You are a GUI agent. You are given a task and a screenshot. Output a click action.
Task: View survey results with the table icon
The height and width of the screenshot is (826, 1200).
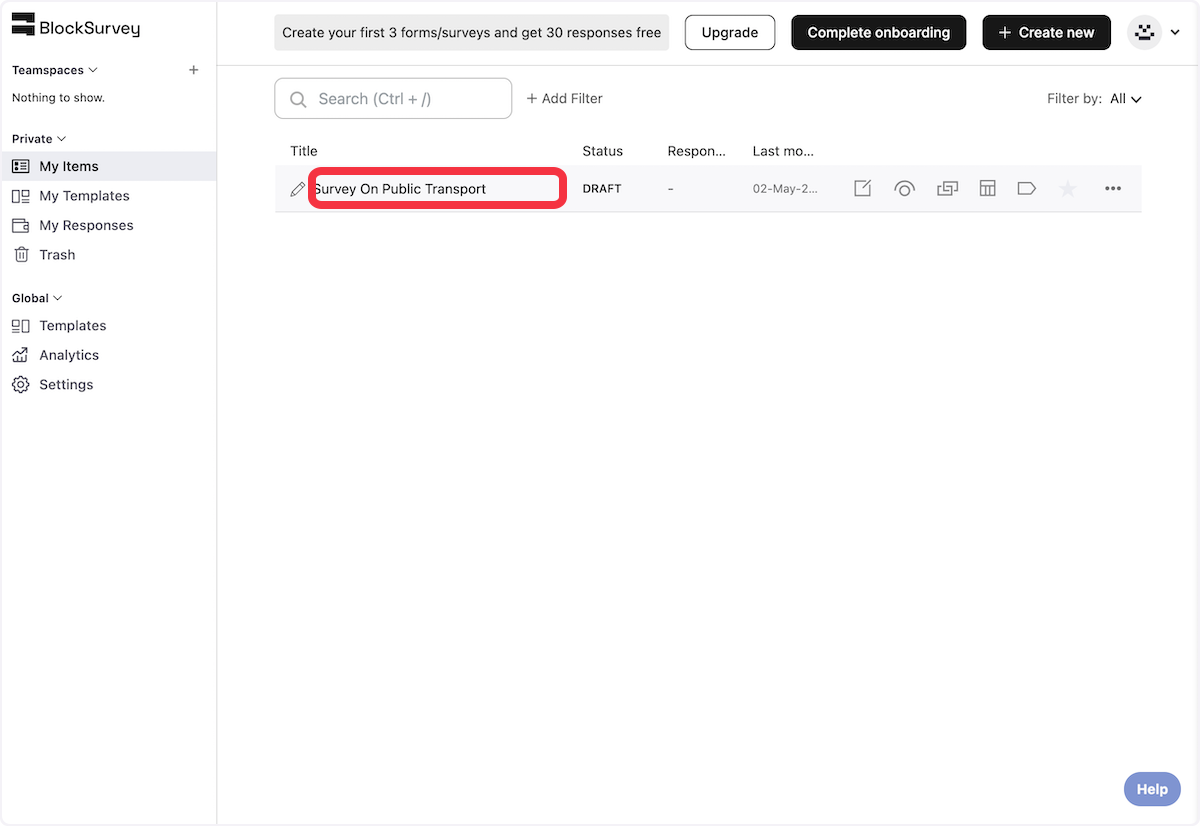click(x=987, y=188)
